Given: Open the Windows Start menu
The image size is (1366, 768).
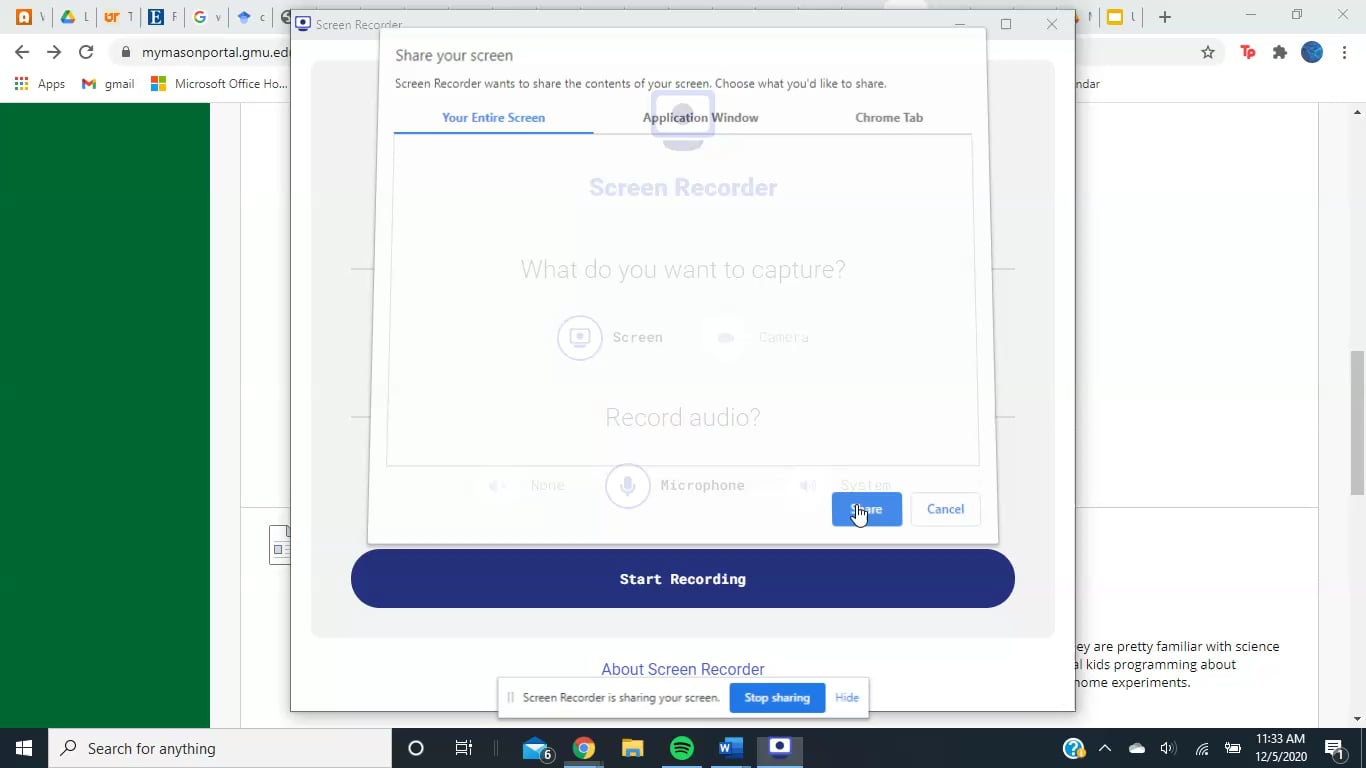Looking at the screenshot, I should [24, 748].
